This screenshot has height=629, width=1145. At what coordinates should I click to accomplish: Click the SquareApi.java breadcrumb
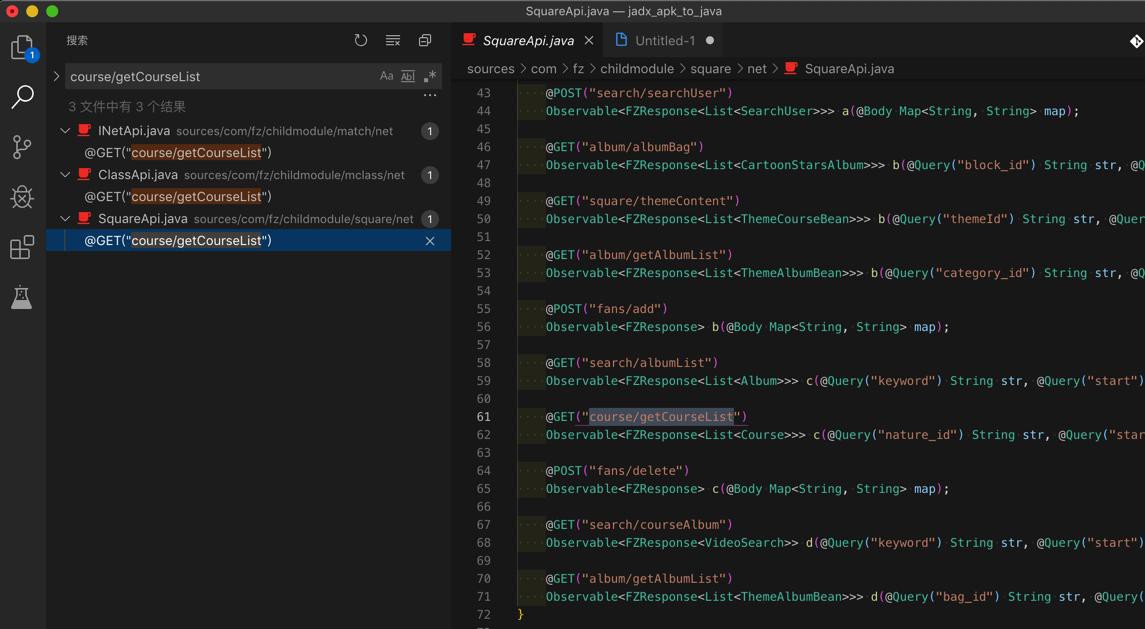(849, 69)
